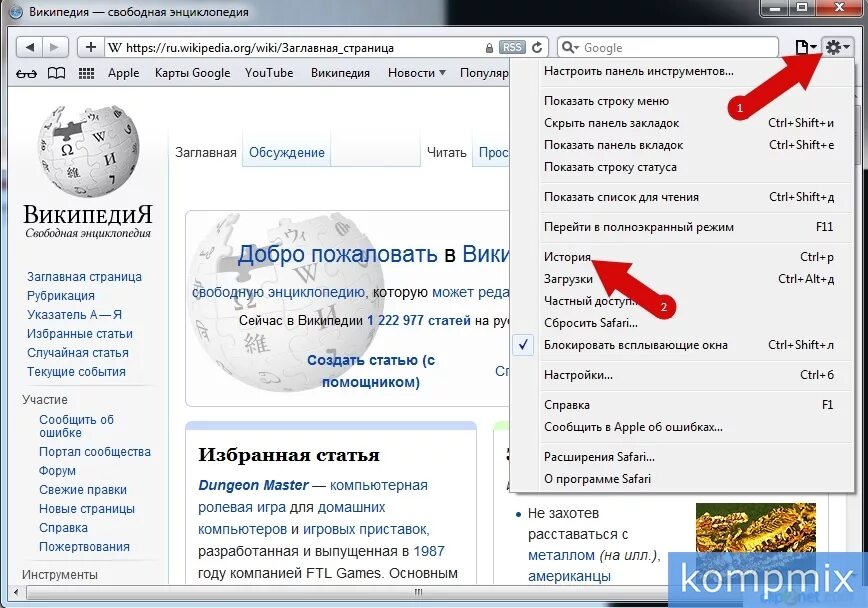Click Сообщить об ошибке link
The height and width of the screenshot is (608, 868).
pyautogui.click(x=76, y=426)
